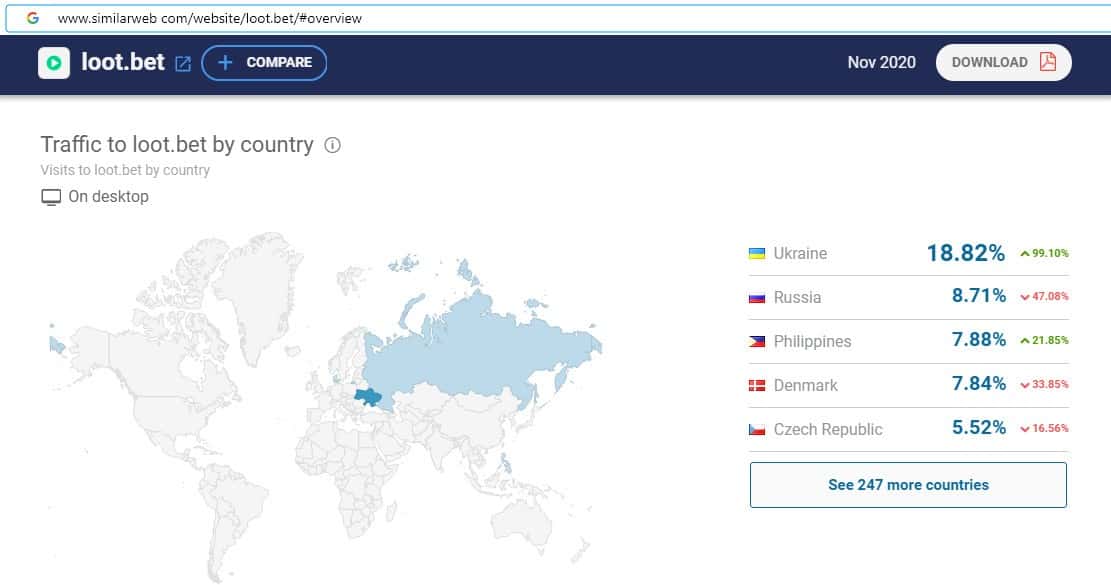Click red down arrow next to 33.85%

pos(1025,385)
